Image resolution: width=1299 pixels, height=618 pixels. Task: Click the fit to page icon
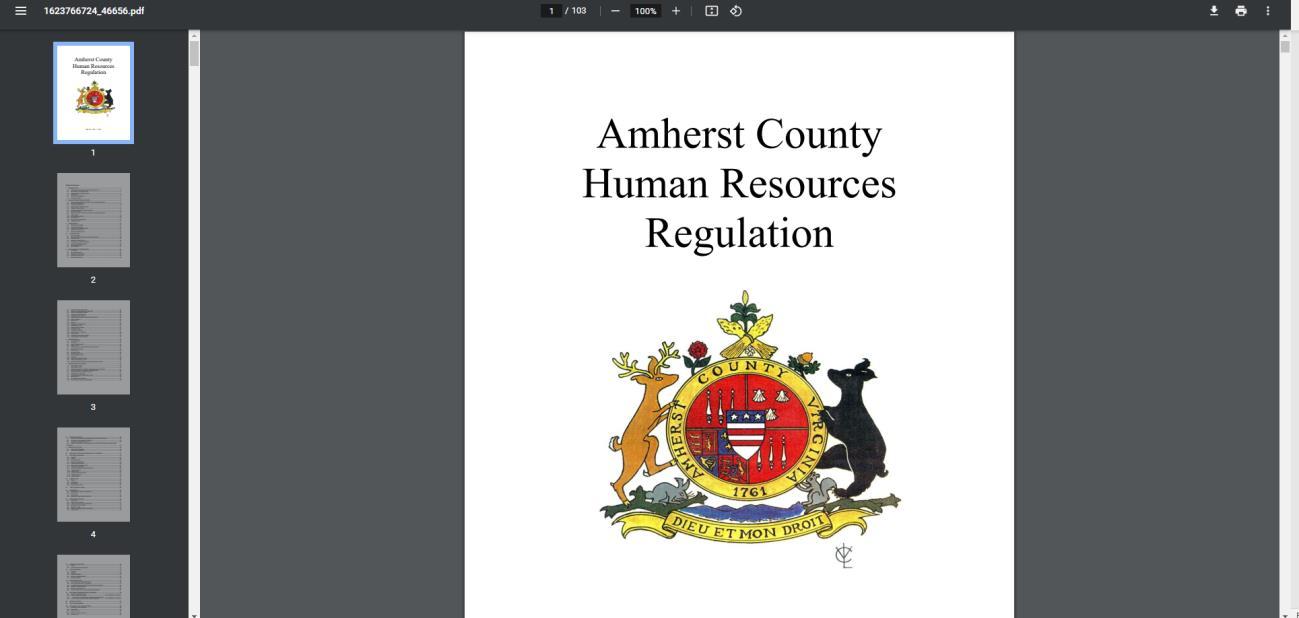click(x=712, y=11)
